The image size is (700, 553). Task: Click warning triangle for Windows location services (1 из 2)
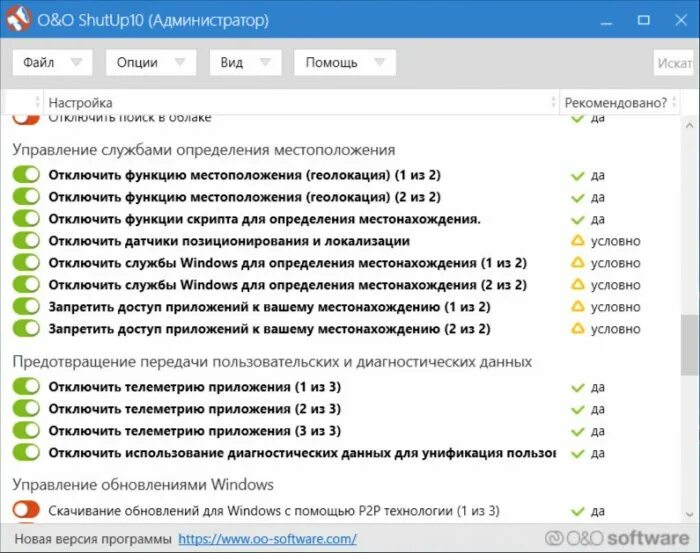pyautogui.click(x=578, y=263)
